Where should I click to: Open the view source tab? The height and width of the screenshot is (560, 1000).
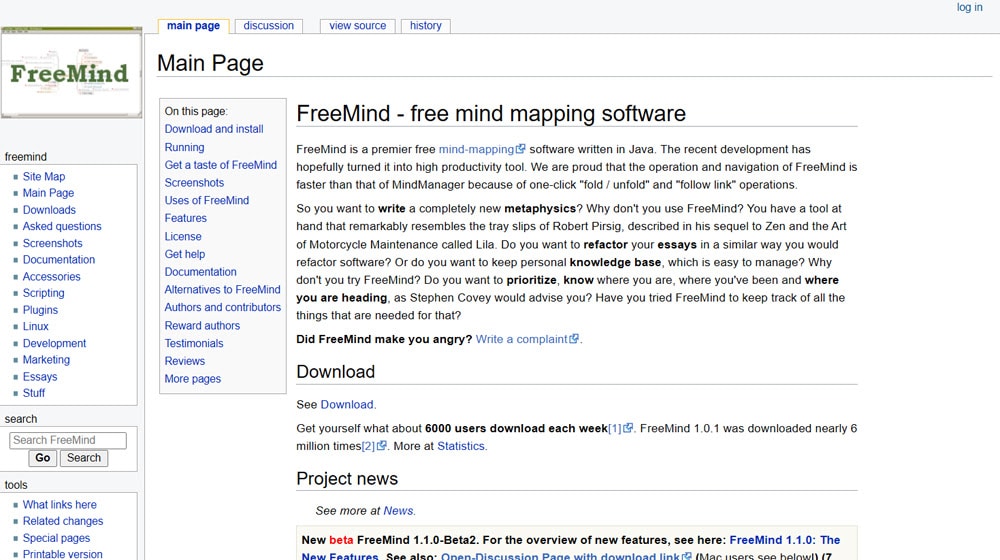[357, 26]
